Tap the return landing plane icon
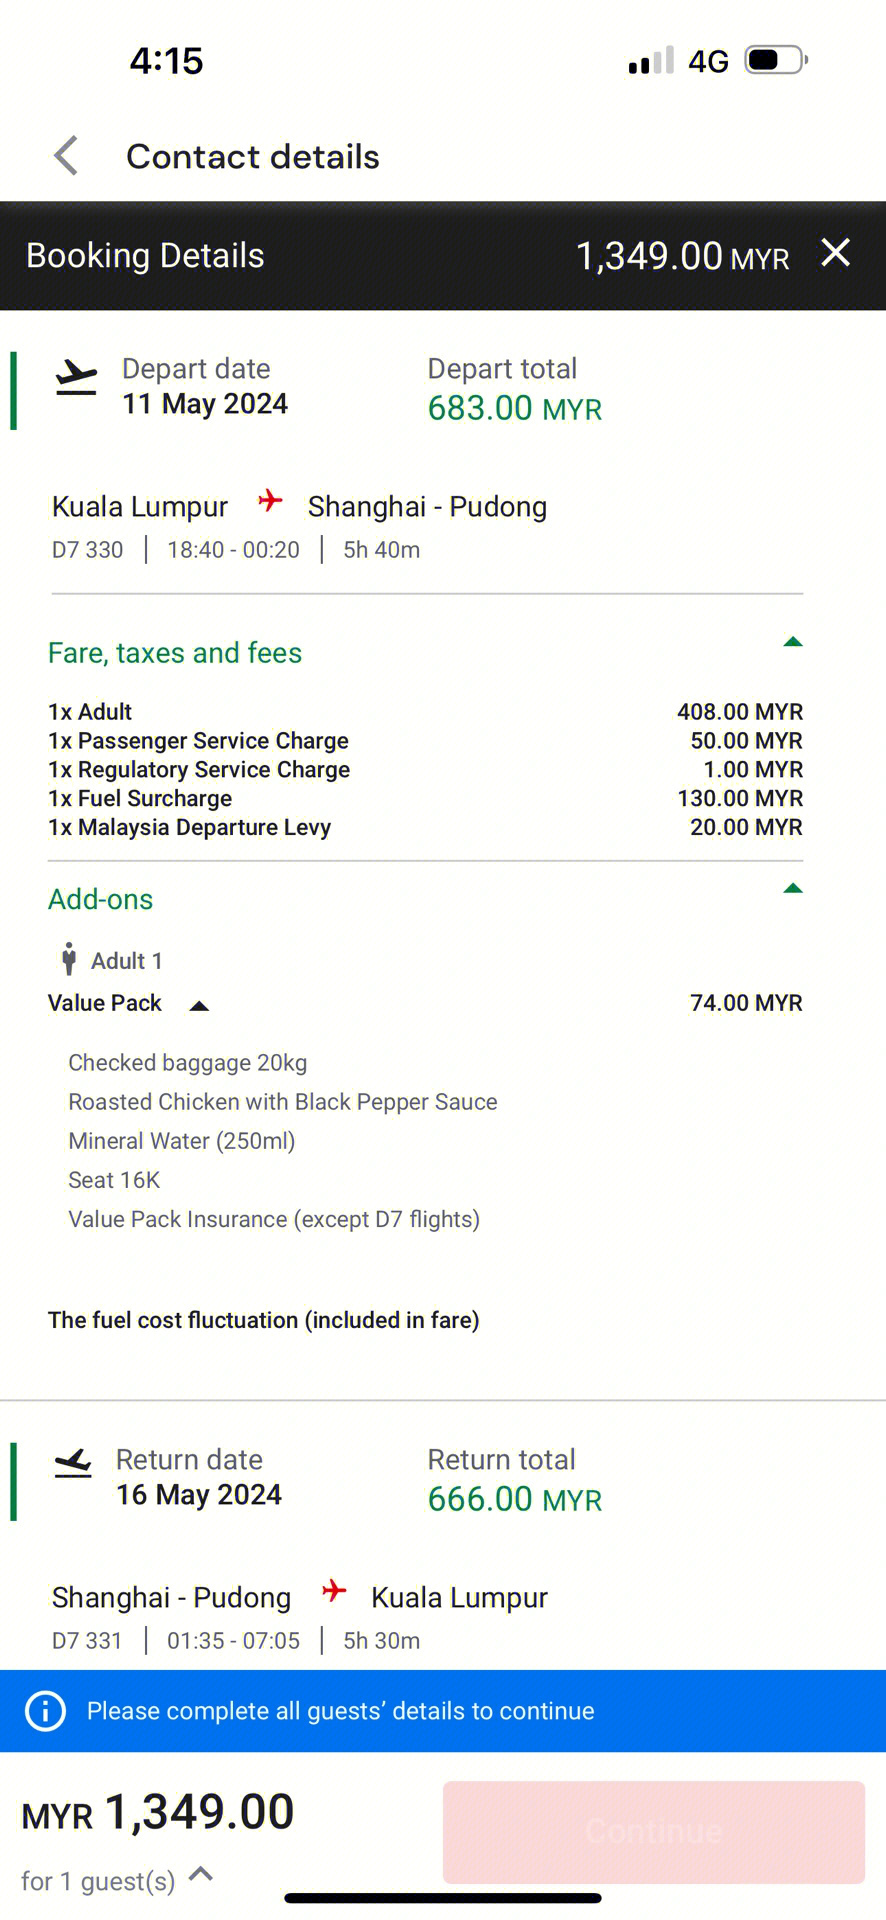Screen dimensions: 886x1920 click(73, 1464)
